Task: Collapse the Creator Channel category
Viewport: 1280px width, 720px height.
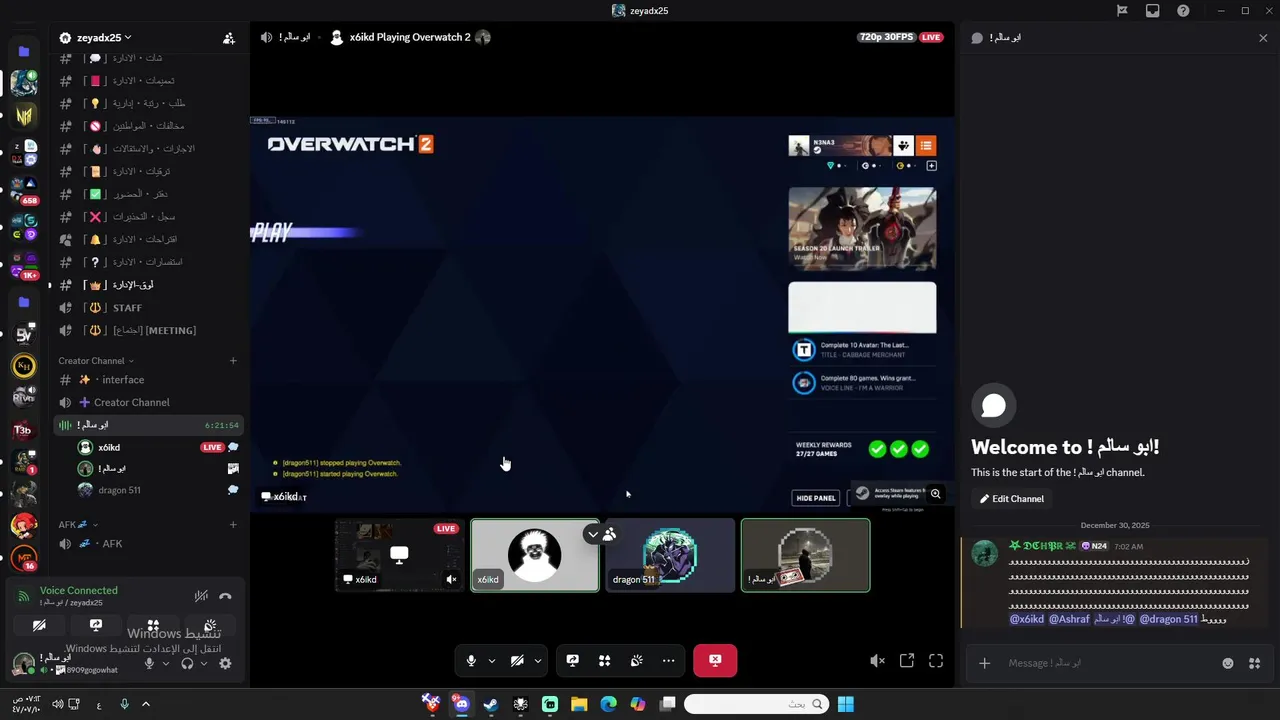Action: tap(96, 361)
